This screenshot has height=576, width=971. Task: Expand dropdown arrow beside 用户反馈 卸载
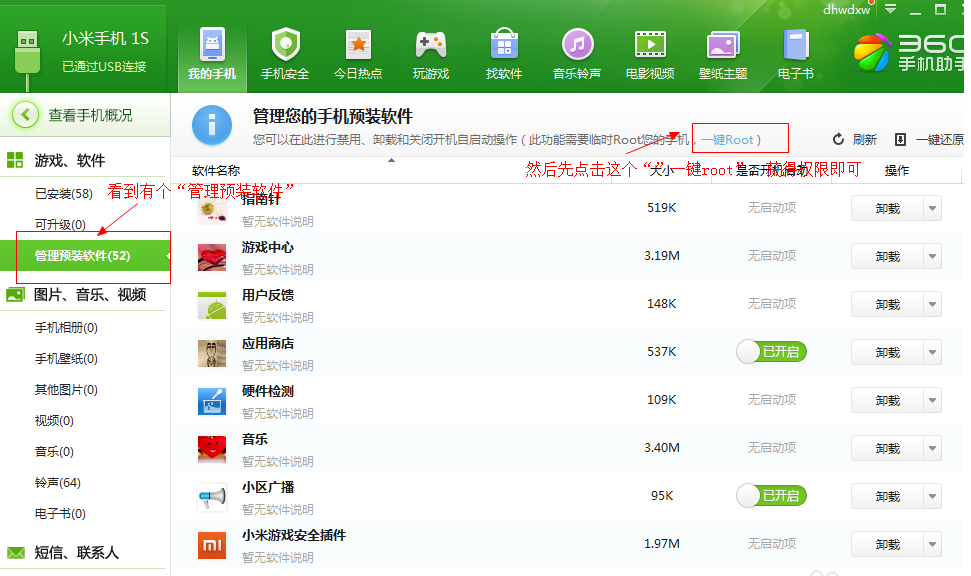pos(932,304)
